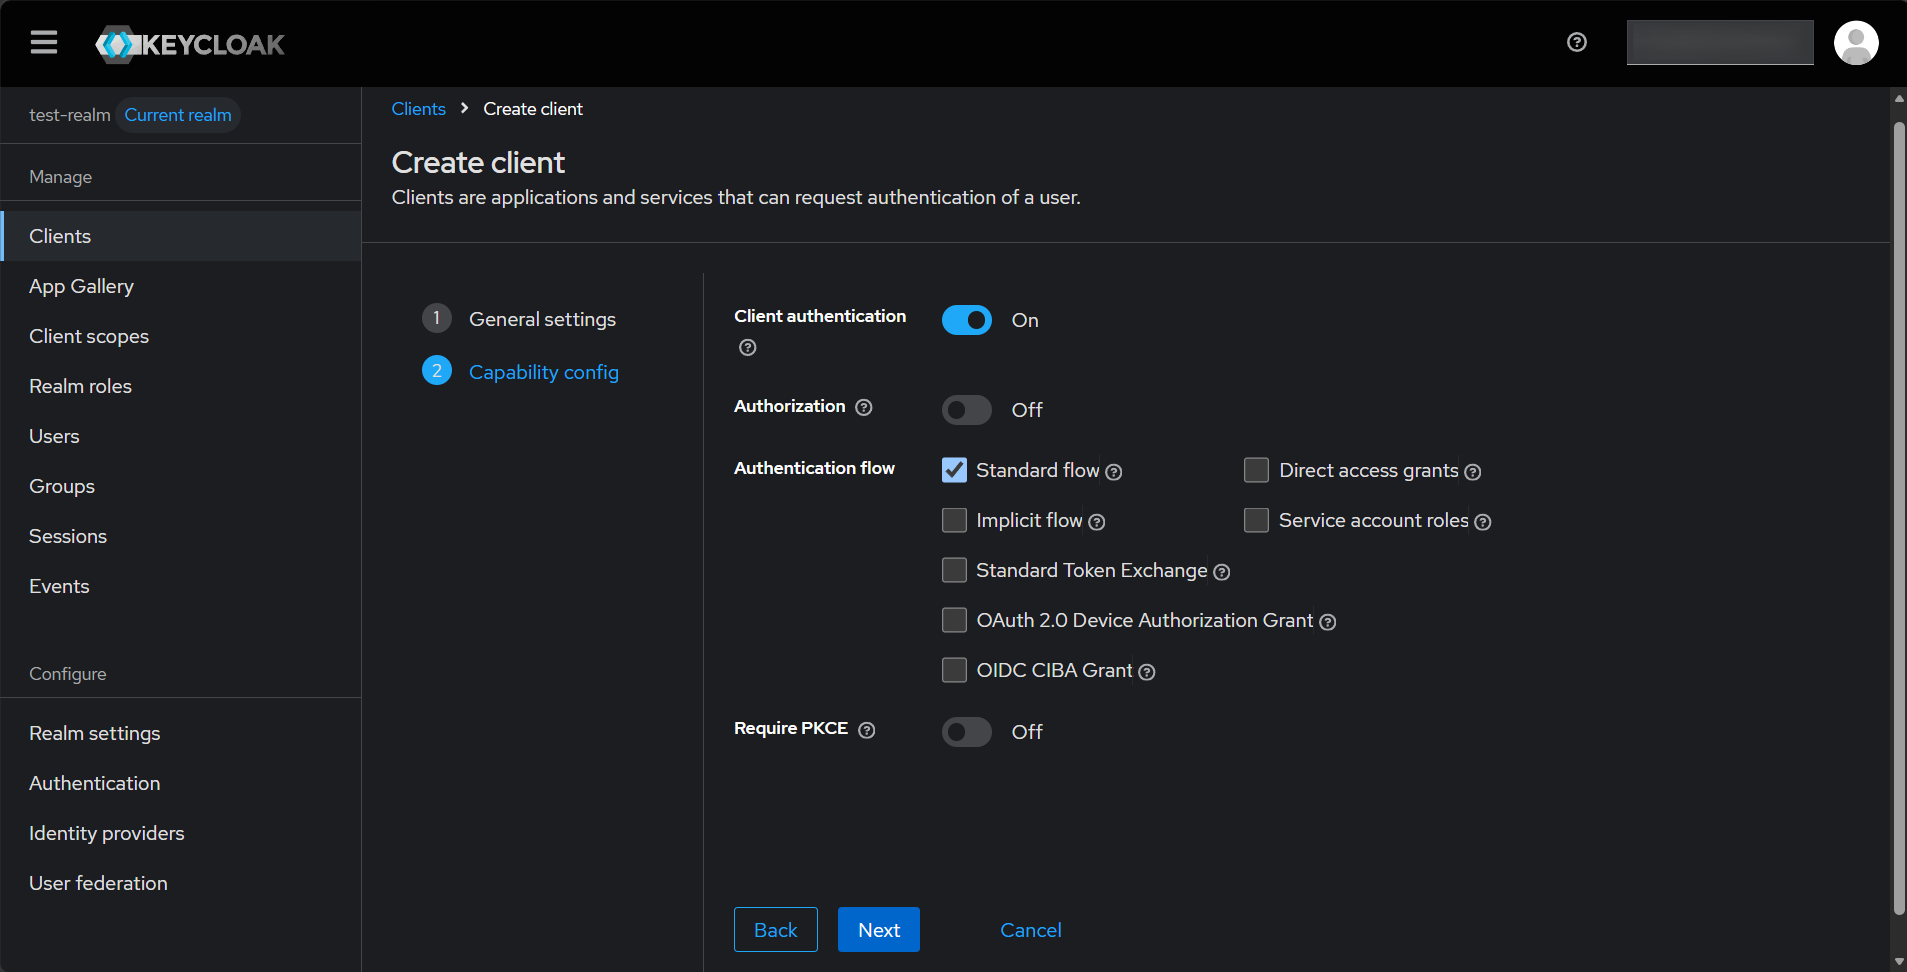Click scrollbar down arrow
The width and height of the screenshot is (1907, 972).
(1899, 962)
